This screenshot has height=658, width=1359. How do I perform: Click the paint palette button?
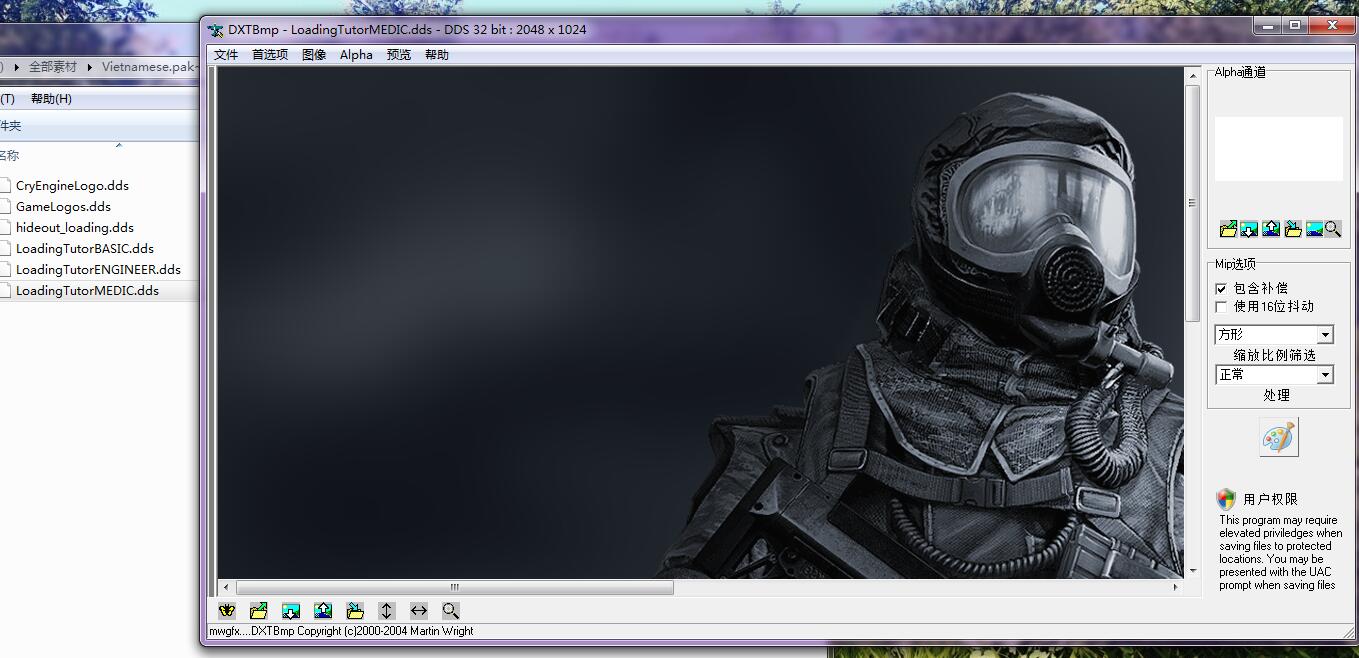coord(1278,437)
